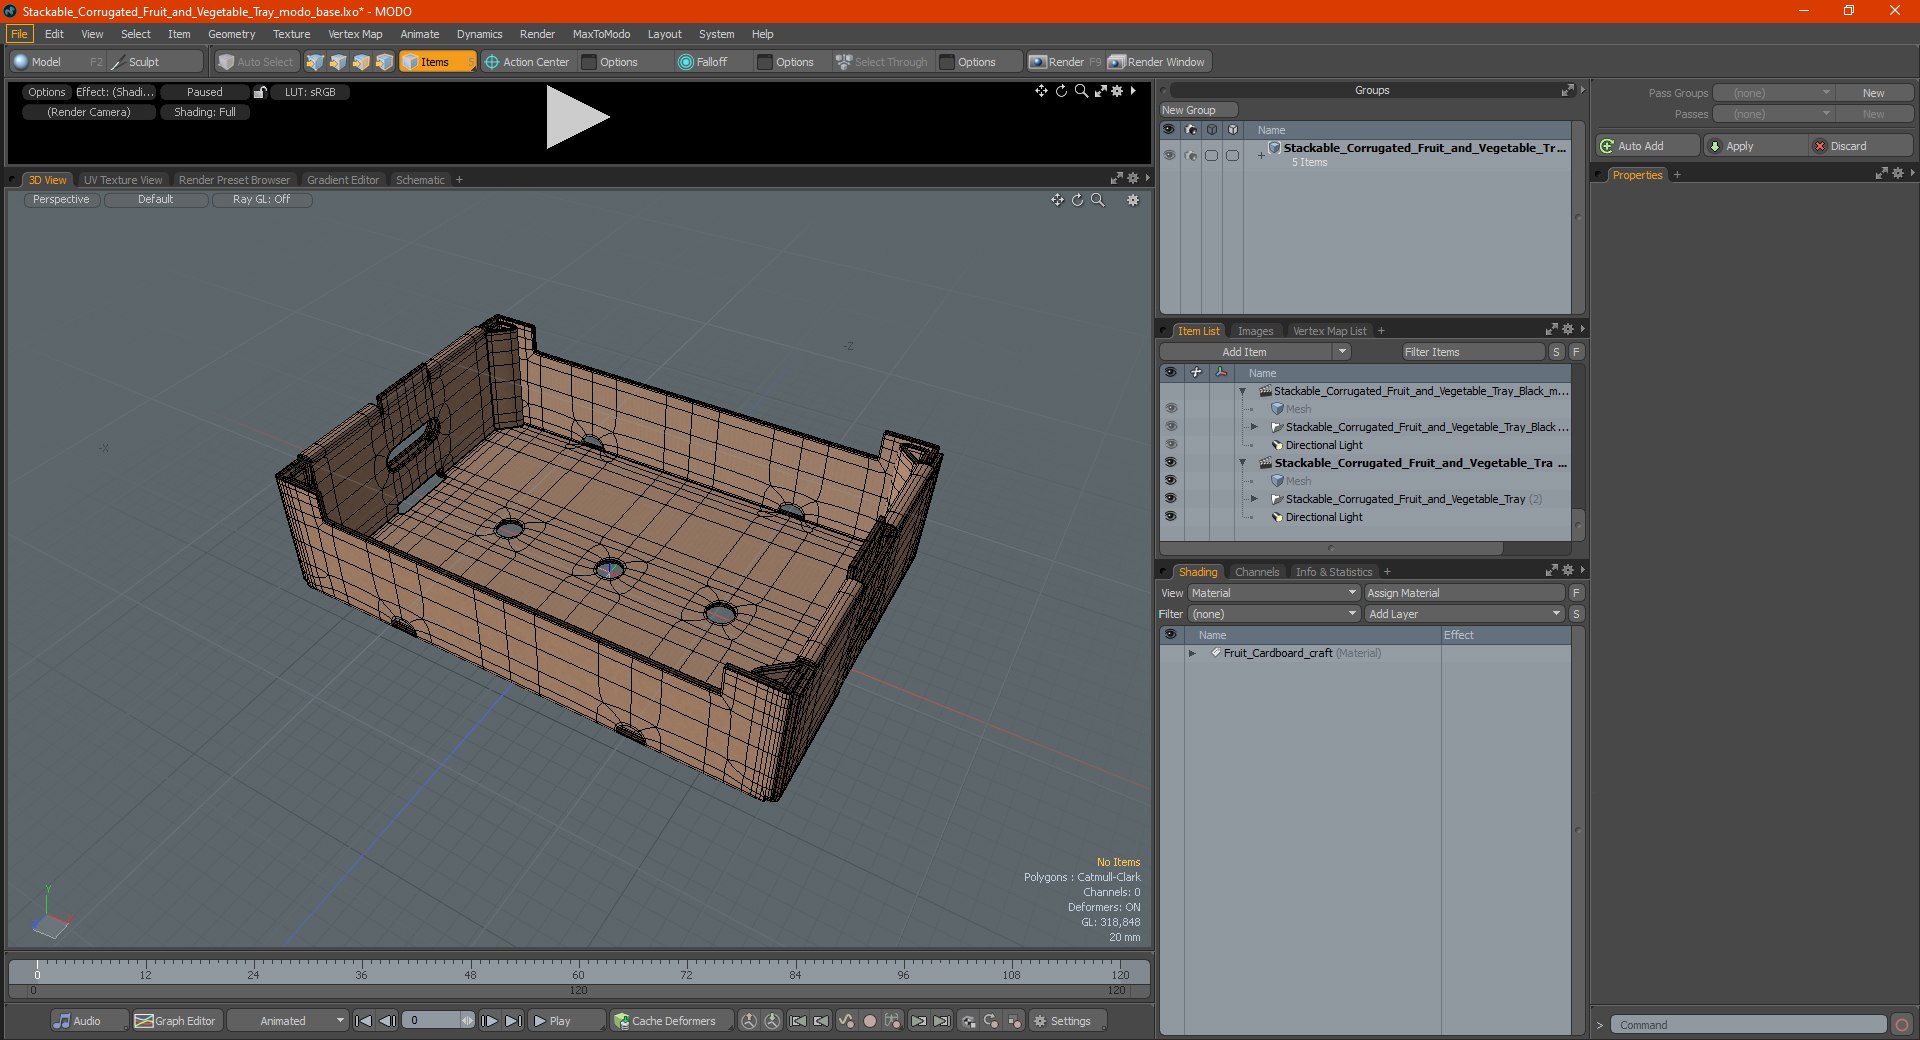Image resolution: width=1920 pixels, height=1040 pixels.
Task: Toggle visibility of Fruit_Cardboard_craft material
Action: click(x=1170, y=653)
